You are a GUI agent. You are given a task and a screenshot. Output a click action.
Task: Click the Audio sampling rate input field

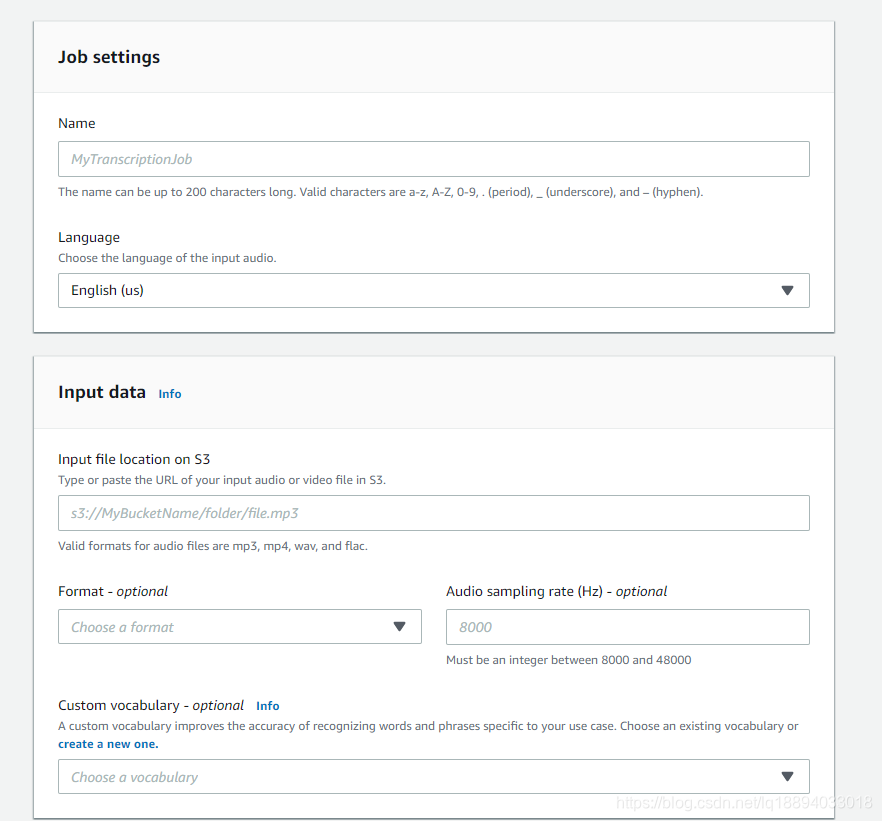tap(627, 627)
